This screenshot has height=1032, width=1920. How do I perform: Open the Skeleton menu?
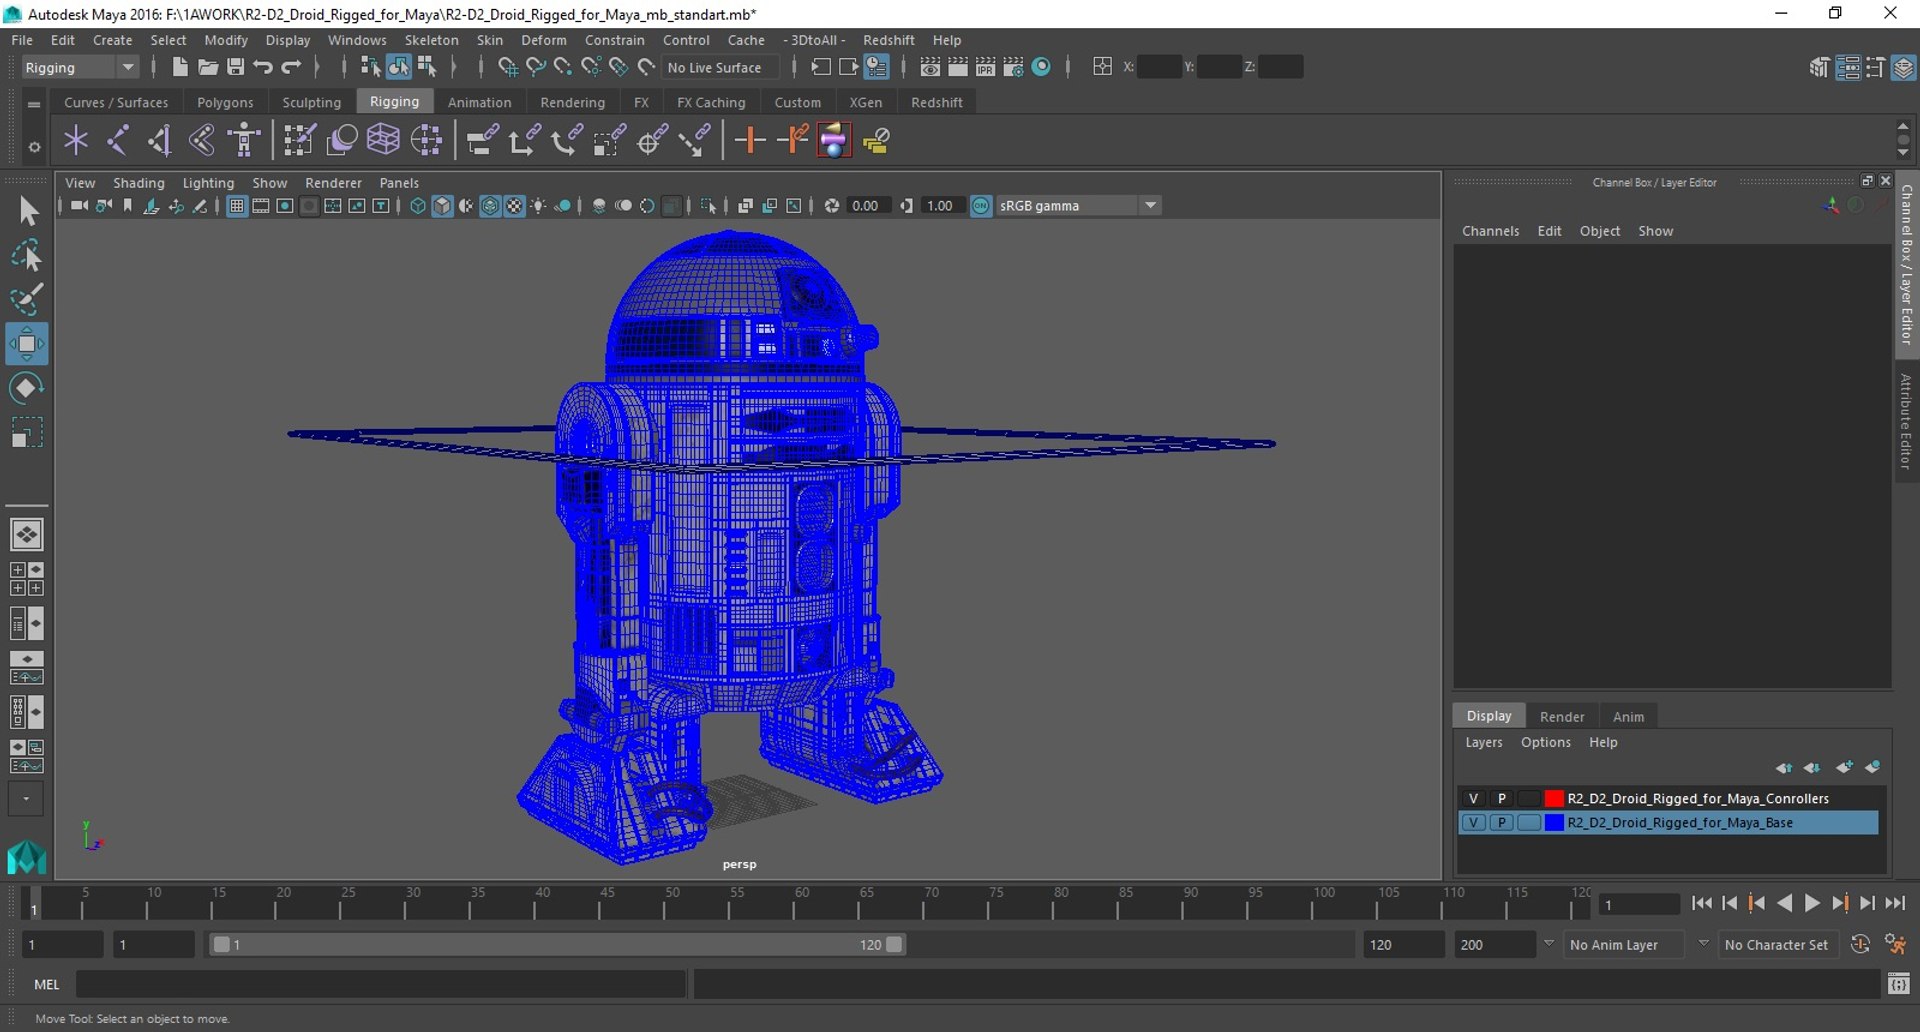(x=431, y=40)
